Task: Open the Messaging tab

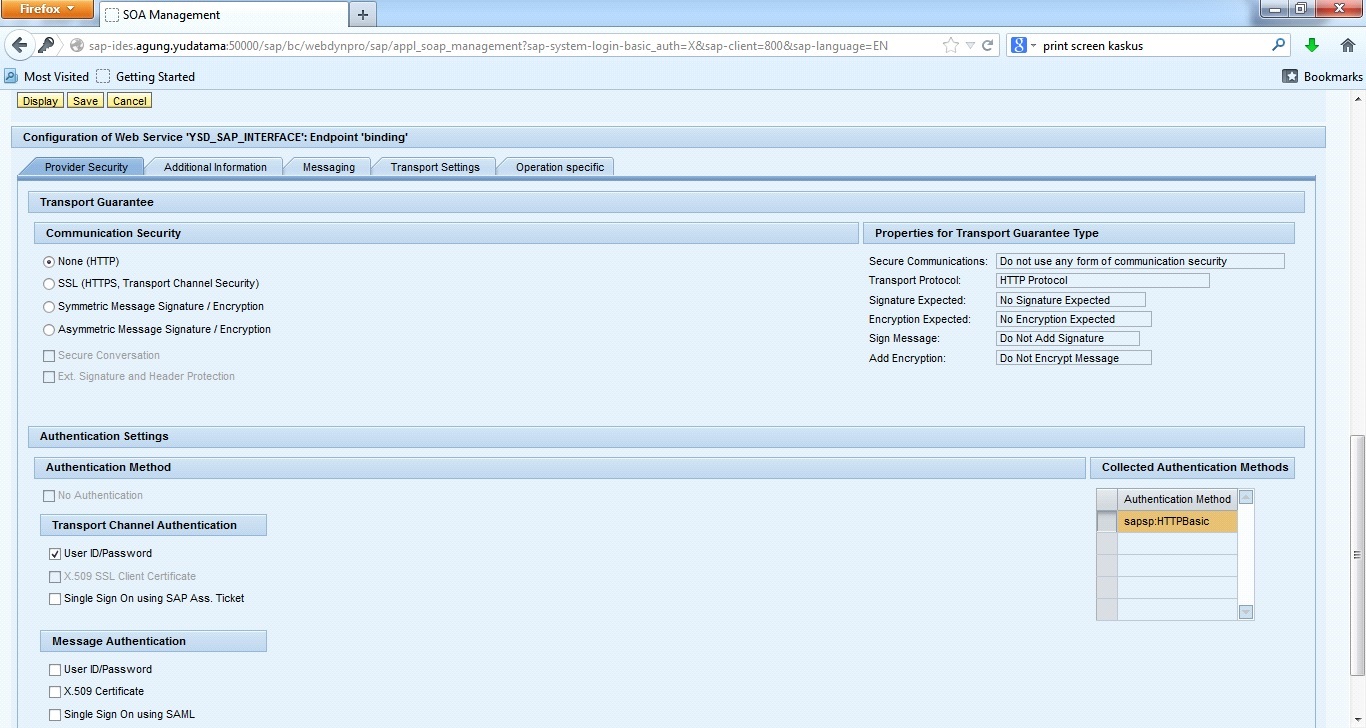Action: click(x=328, y=167)
